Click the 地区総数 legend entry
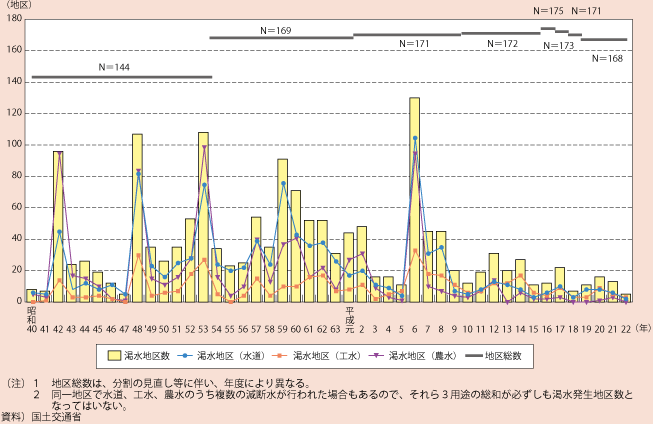This screenshot has width=653, height=424. [493, 356]
